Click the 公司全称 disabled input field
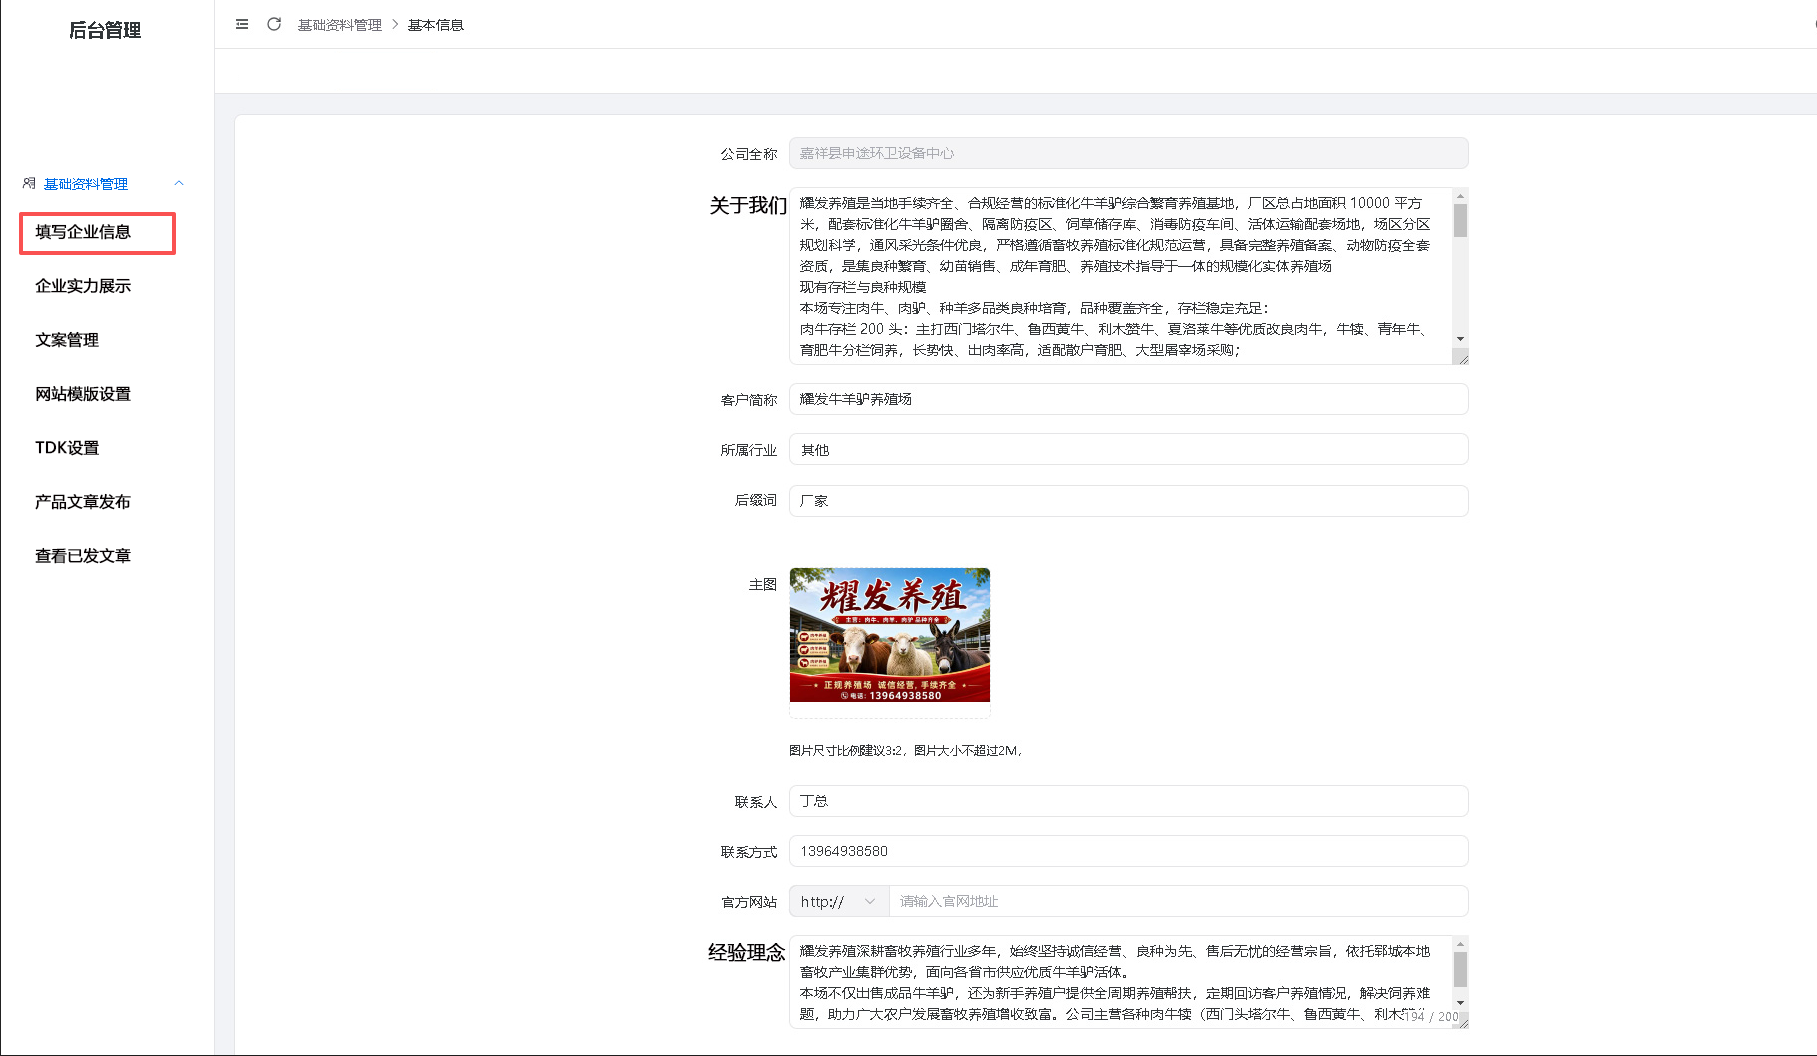1817x1056 pixels. click(1128, 153)
